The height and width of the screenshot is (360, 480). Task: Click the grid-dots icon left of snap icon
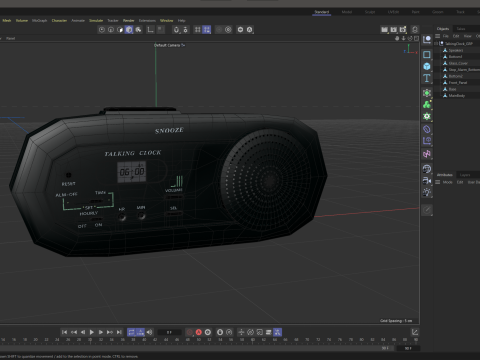pyautogui.click(x=198, y=30)
